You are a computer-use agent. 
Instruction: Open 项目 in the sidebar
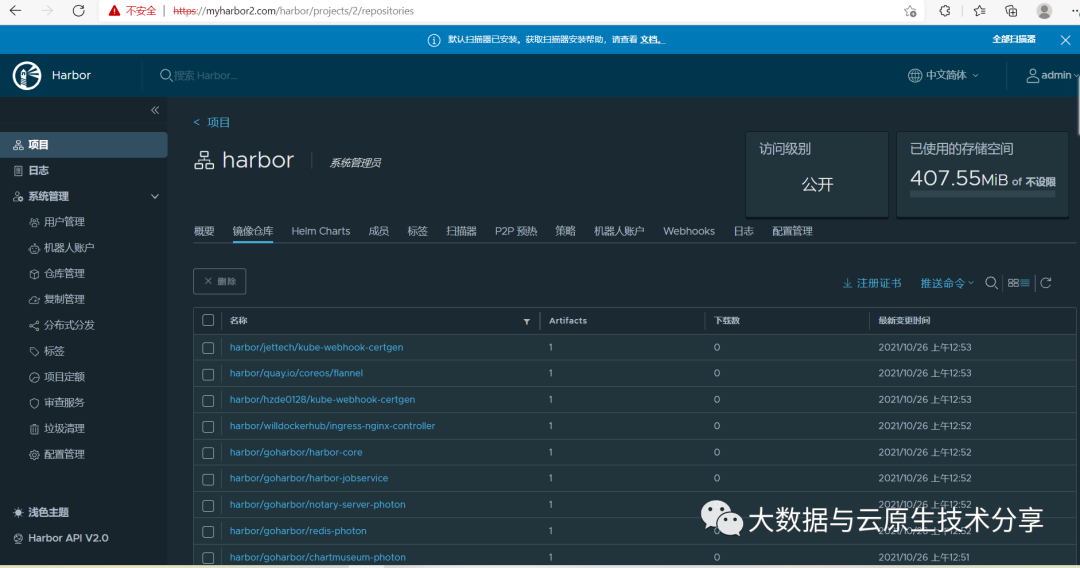83,145
